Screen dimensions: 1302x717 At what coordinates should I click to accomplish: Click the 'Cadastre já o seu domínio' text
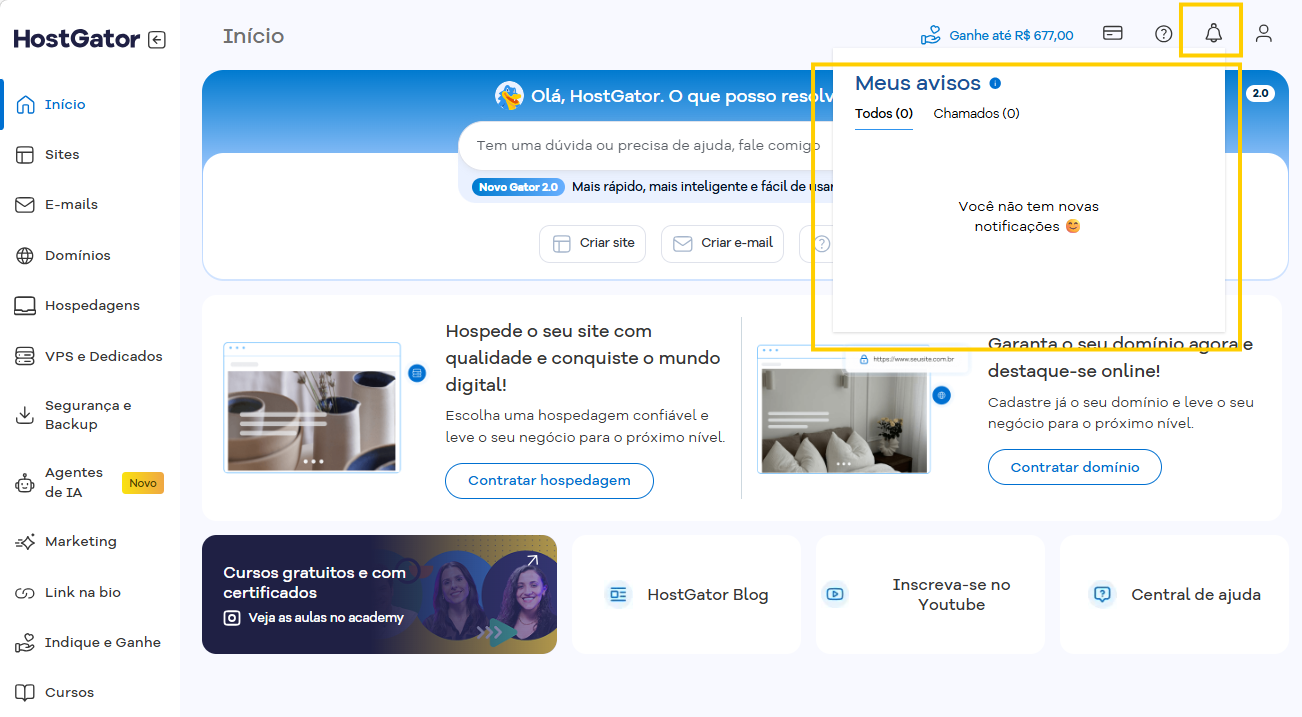tap(1121, 413)
